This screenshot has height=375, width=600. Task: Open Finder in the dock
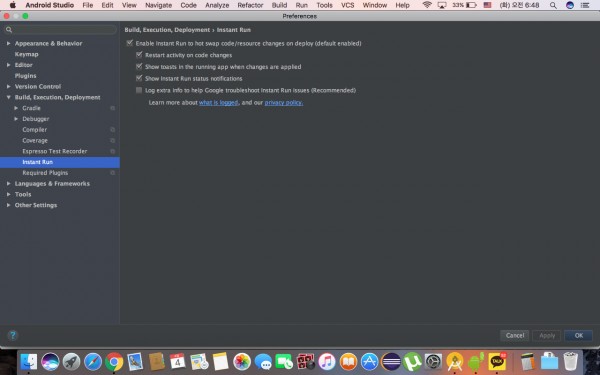pos(29,362)
